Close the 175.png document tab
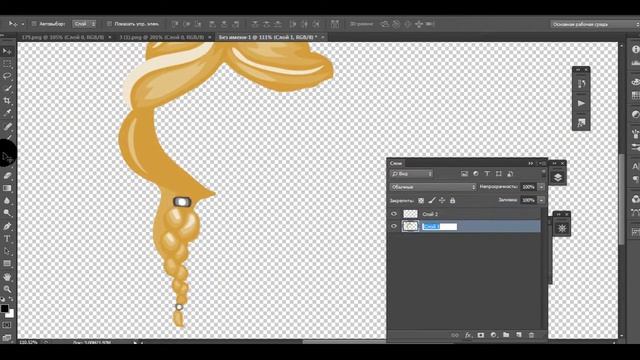Screen dimensions: 640x360 110,37
